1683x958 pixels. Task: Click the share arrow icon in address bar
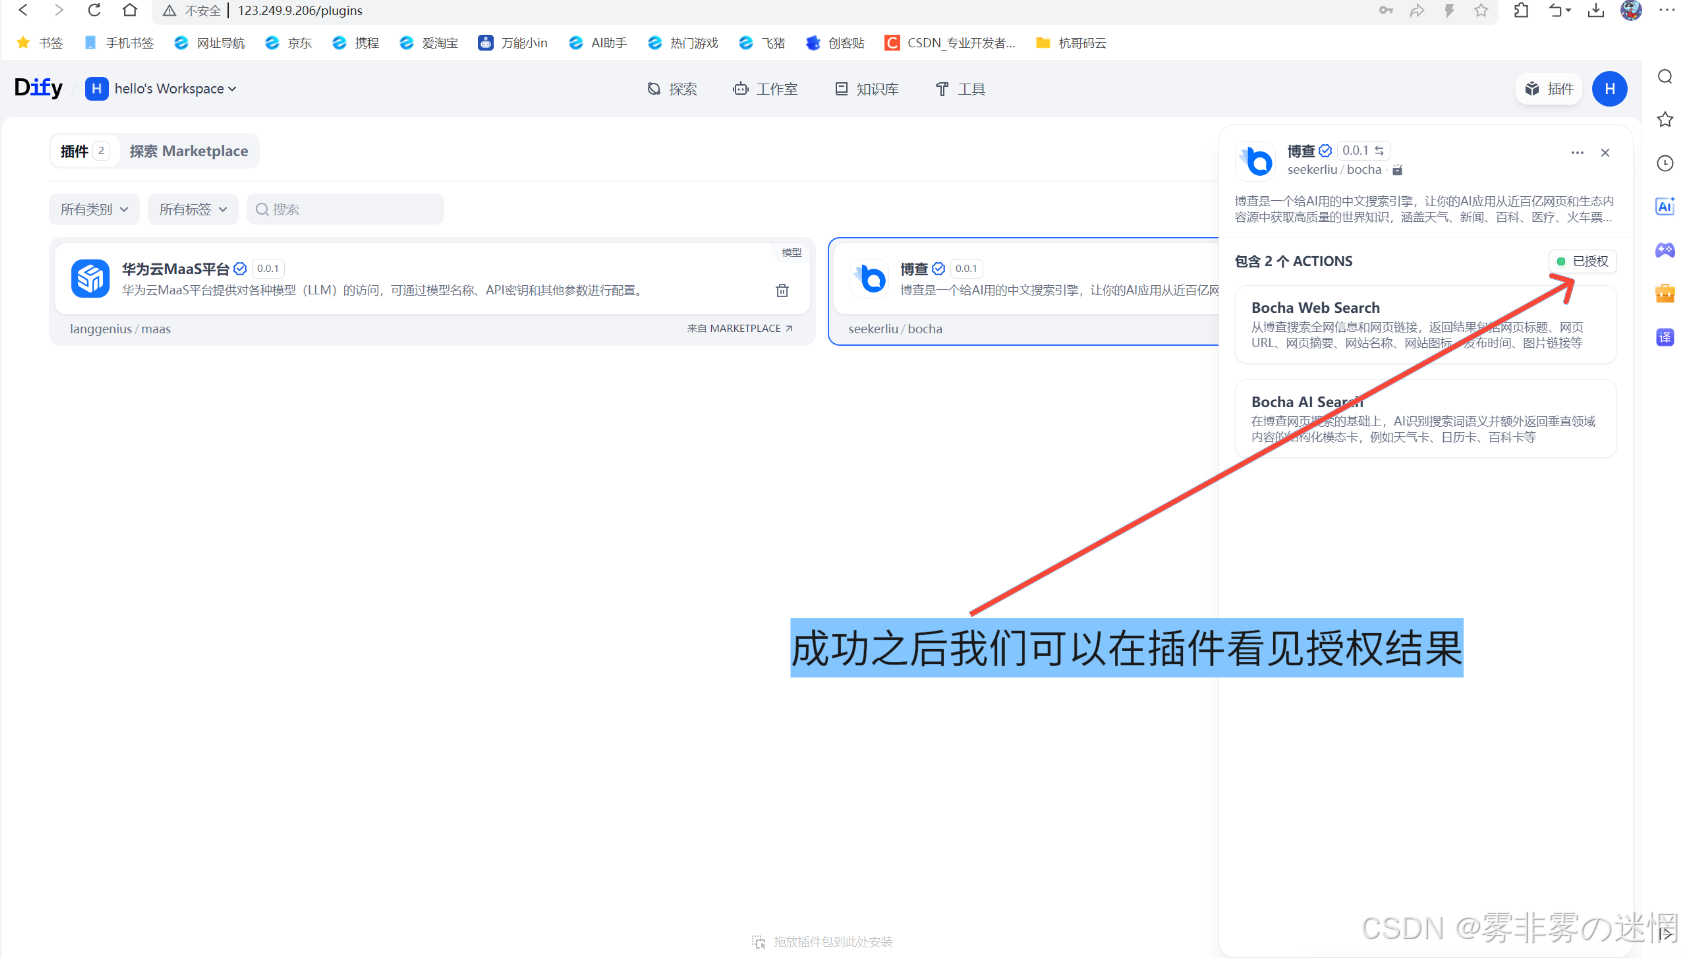(x=1417, y=10)
